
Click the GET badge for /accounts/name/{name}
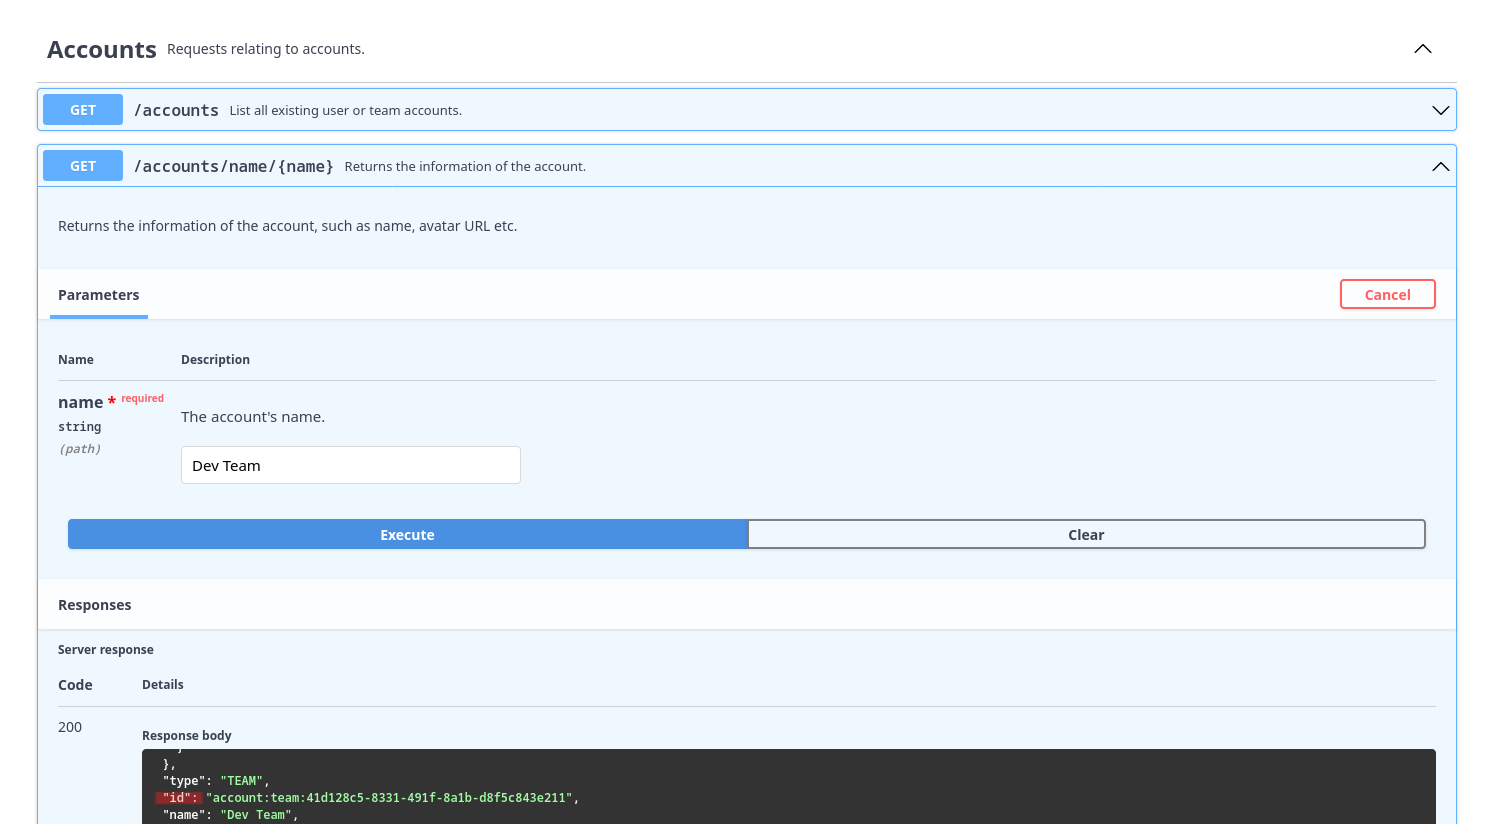(x=83, y=166)
